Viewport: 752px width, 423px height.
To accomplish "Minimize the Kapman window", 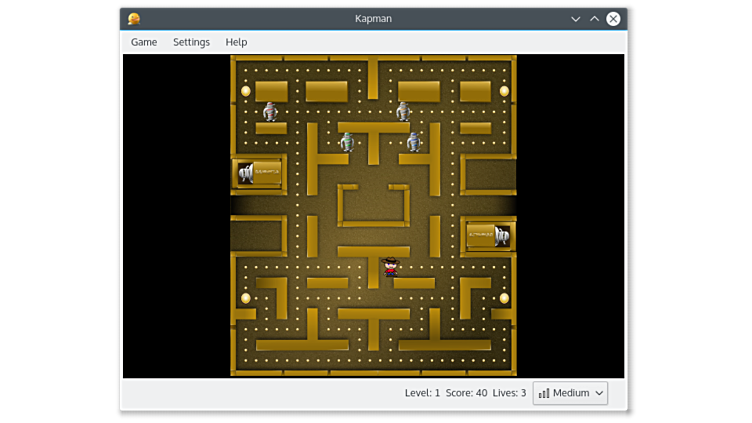I will [575, 18].
